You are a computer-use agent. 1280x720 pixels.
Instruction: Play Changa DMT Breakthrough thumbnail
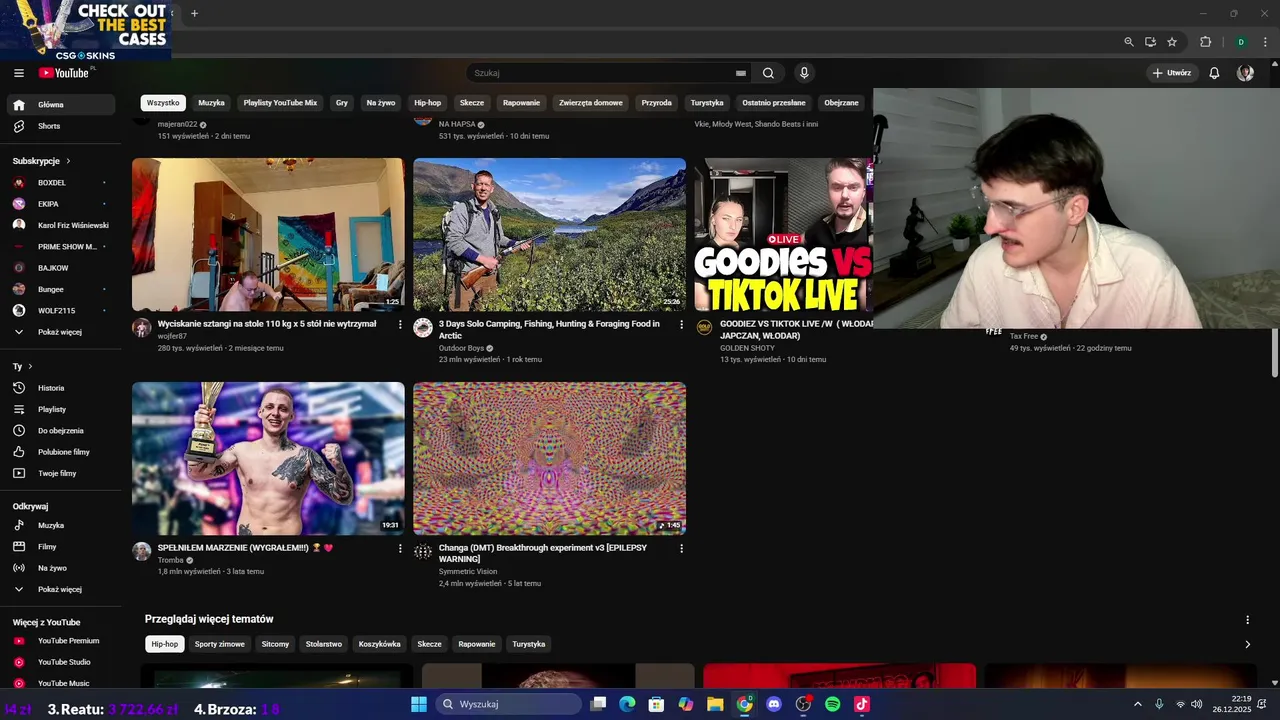tap(550, 458)
